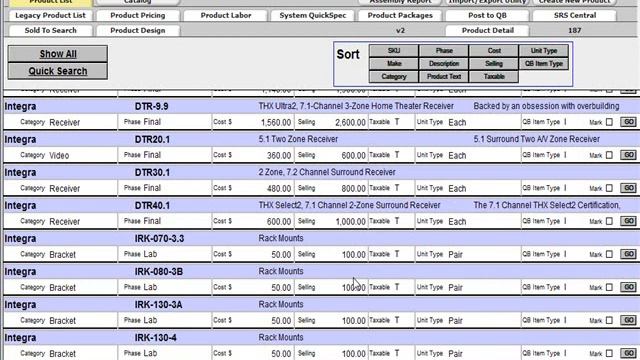Sort the list by Category
Viewport: 640px width, 360px height.
[394, 77]
